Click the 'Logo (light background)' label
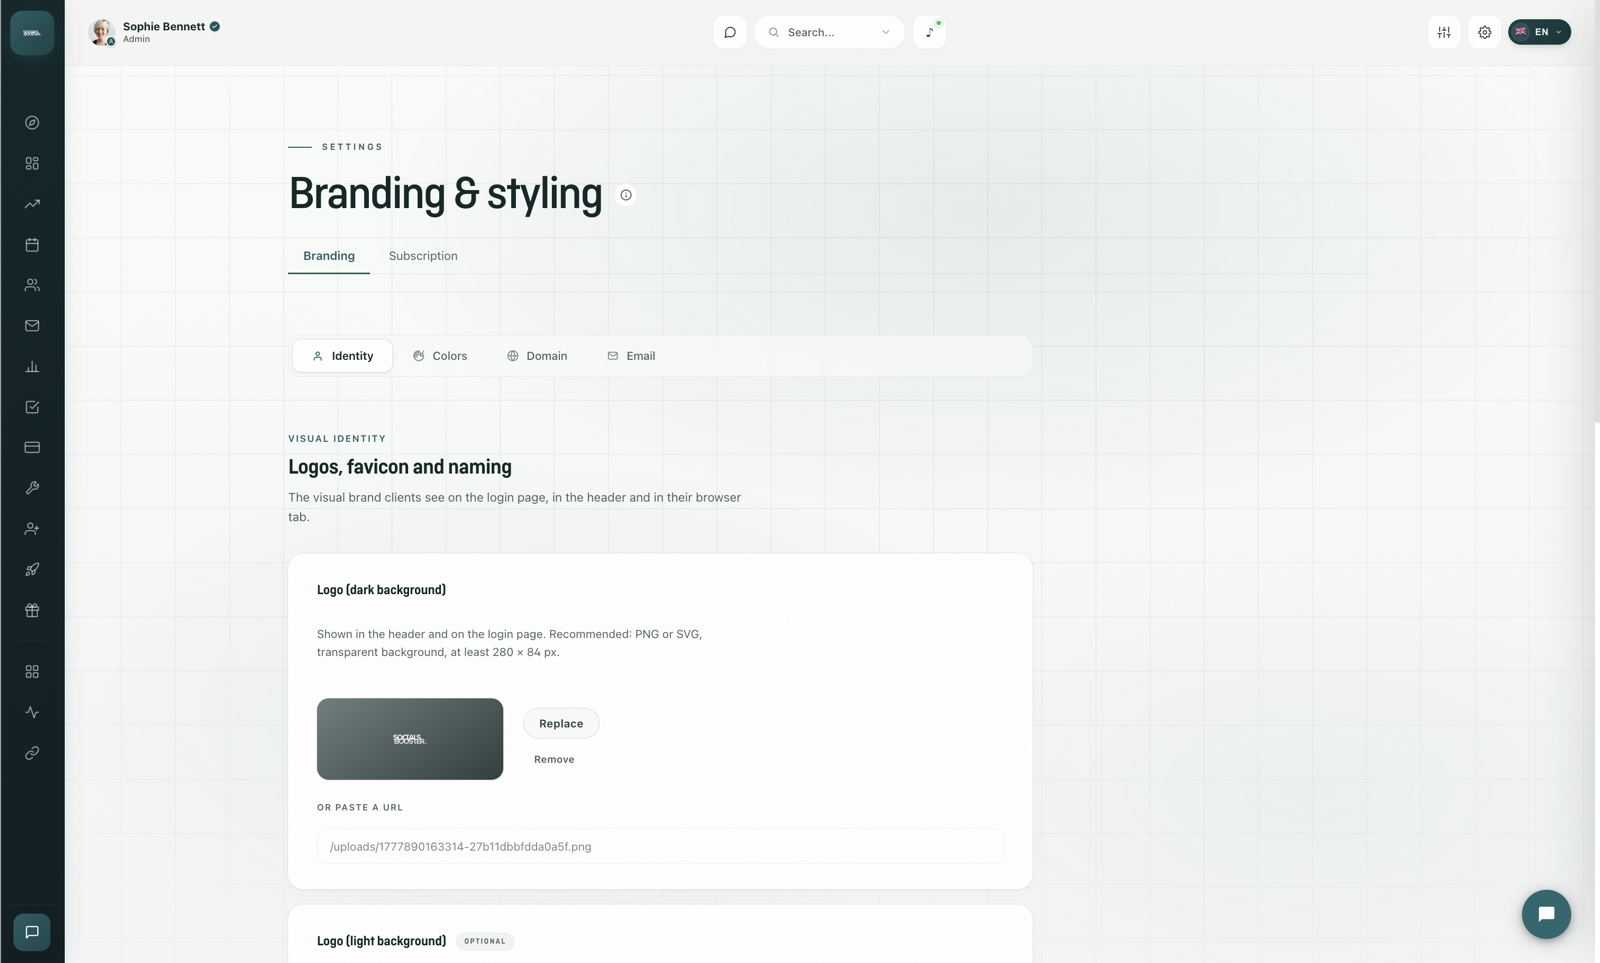This screenshot has height=963, width=1600. point(381,941)
